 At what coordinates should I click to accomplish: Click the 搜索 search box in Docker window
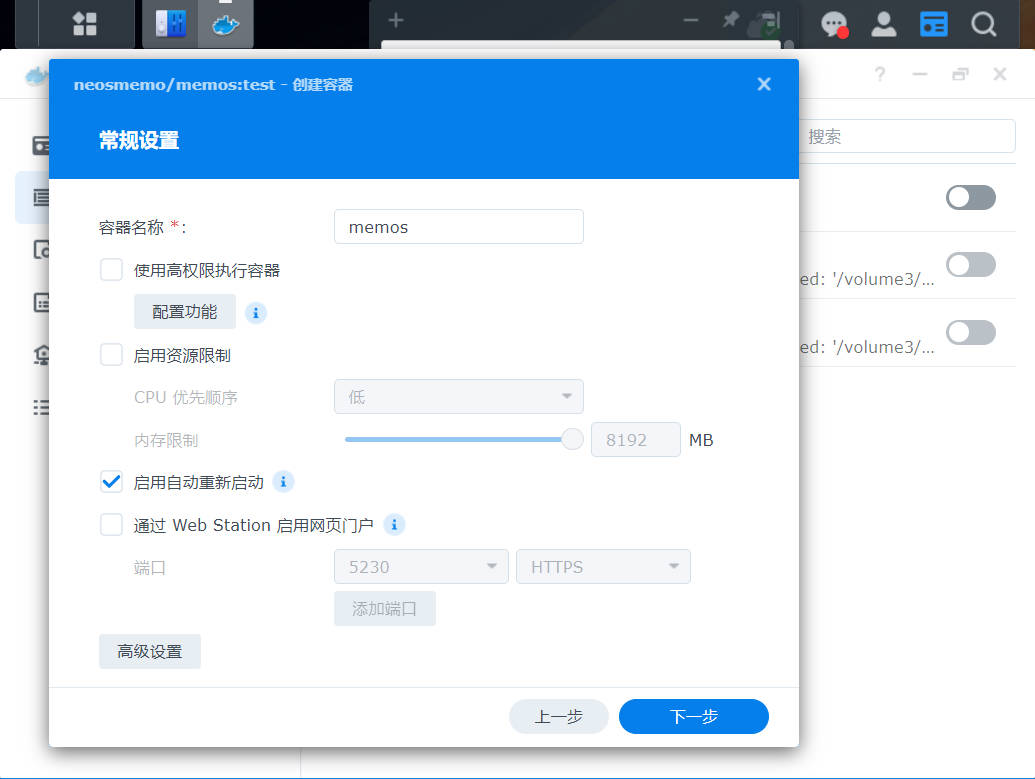[x=907, y=136]
